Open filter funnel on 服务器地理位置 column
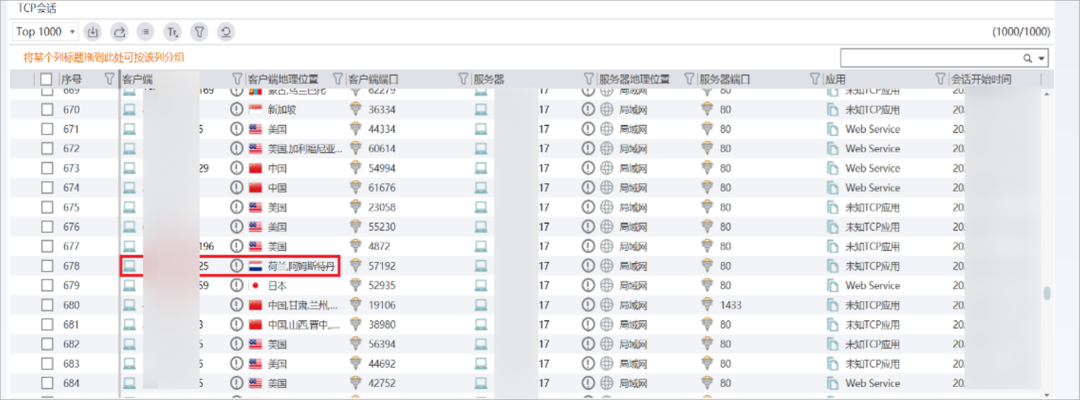Screen dimensions: 1080x400 tap(689, 79)
